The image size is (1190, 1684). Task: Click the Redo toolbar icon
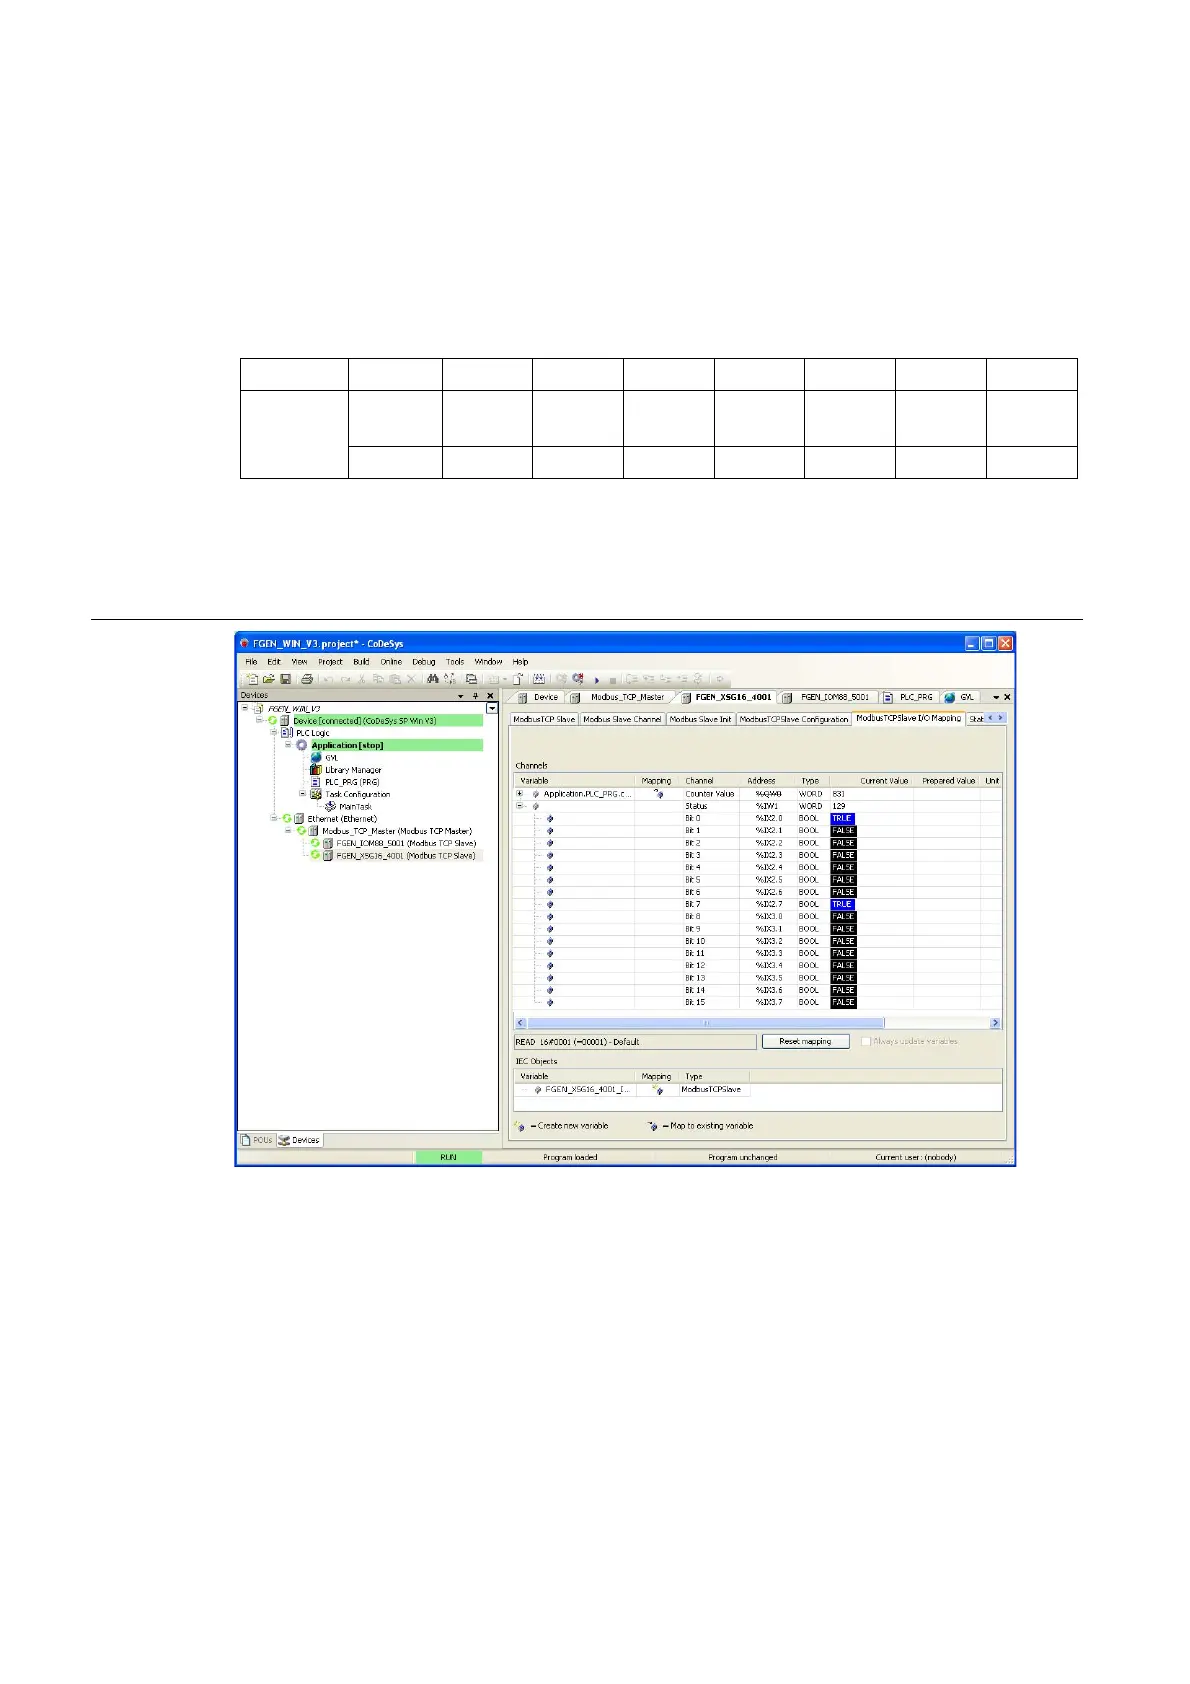(x=346, y=679)
